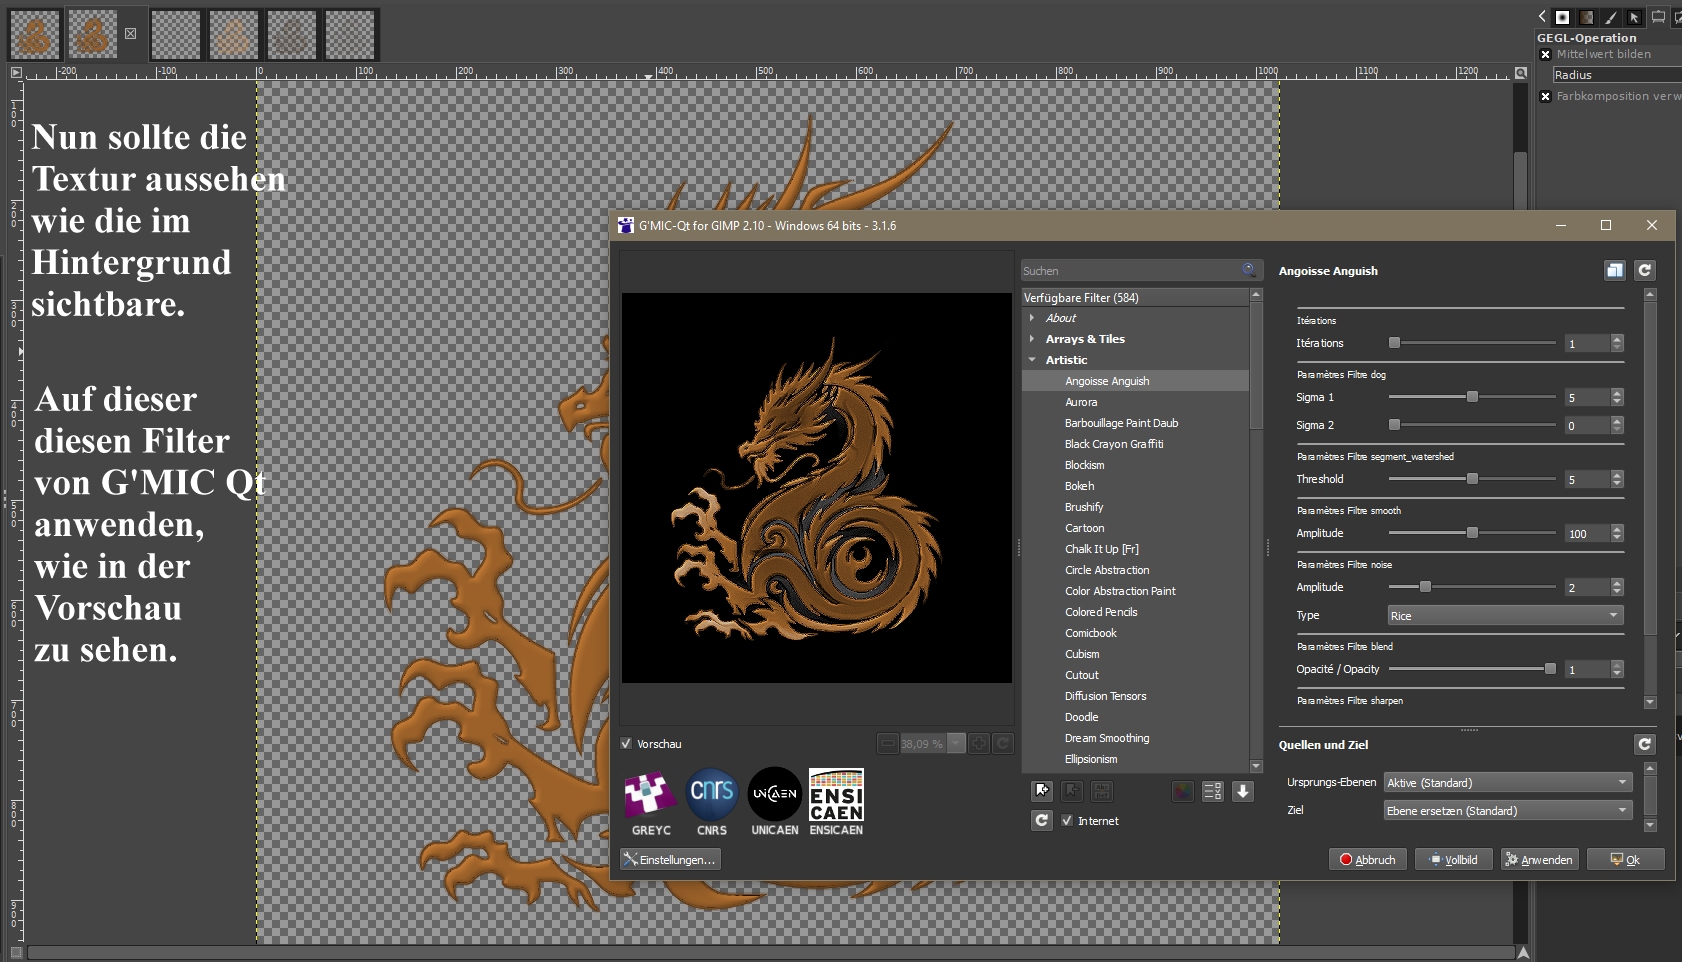Click the Itérations value stepper arrows
The height and width of the screenshot is (962, 1682).
(x=1617, y=343)
